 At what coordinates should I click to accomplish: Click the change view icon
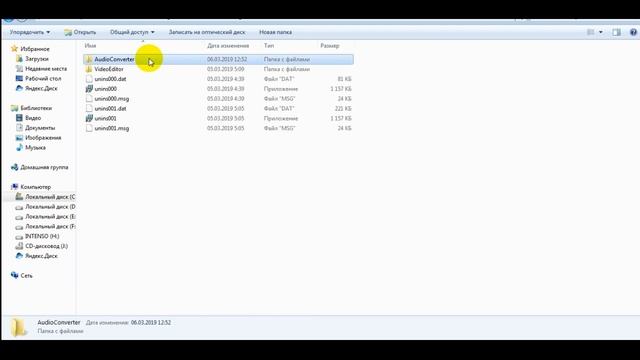tap(590, 32)
